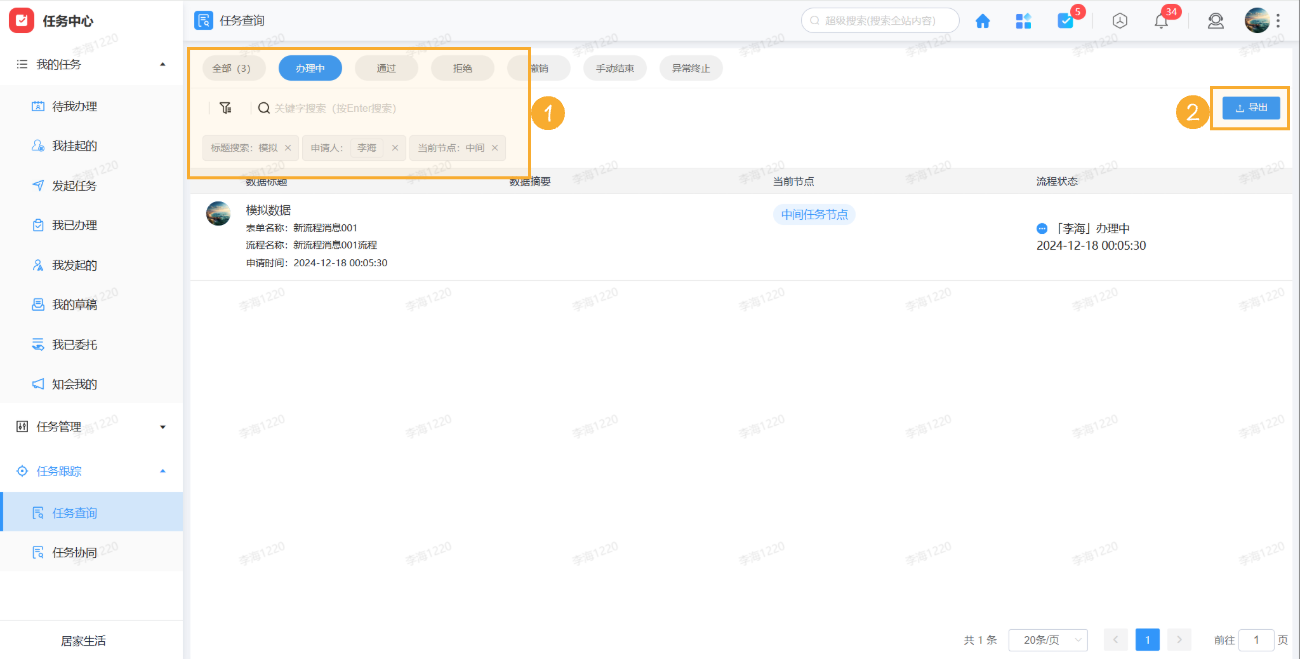The image size is (1300, 659).
Task: Open the vertical three-dot user menu
Action: pyautogui.click(x=1277, y=21)
